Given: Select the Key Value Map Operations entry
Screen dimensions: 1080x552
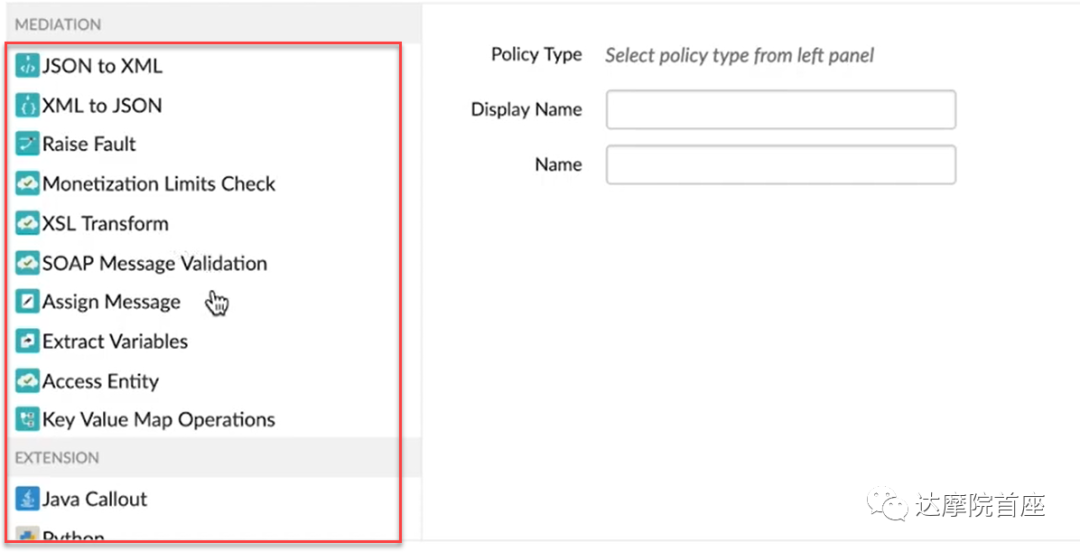Looking at the screenshot, I should pyautogui.click(x=158, y=420).
